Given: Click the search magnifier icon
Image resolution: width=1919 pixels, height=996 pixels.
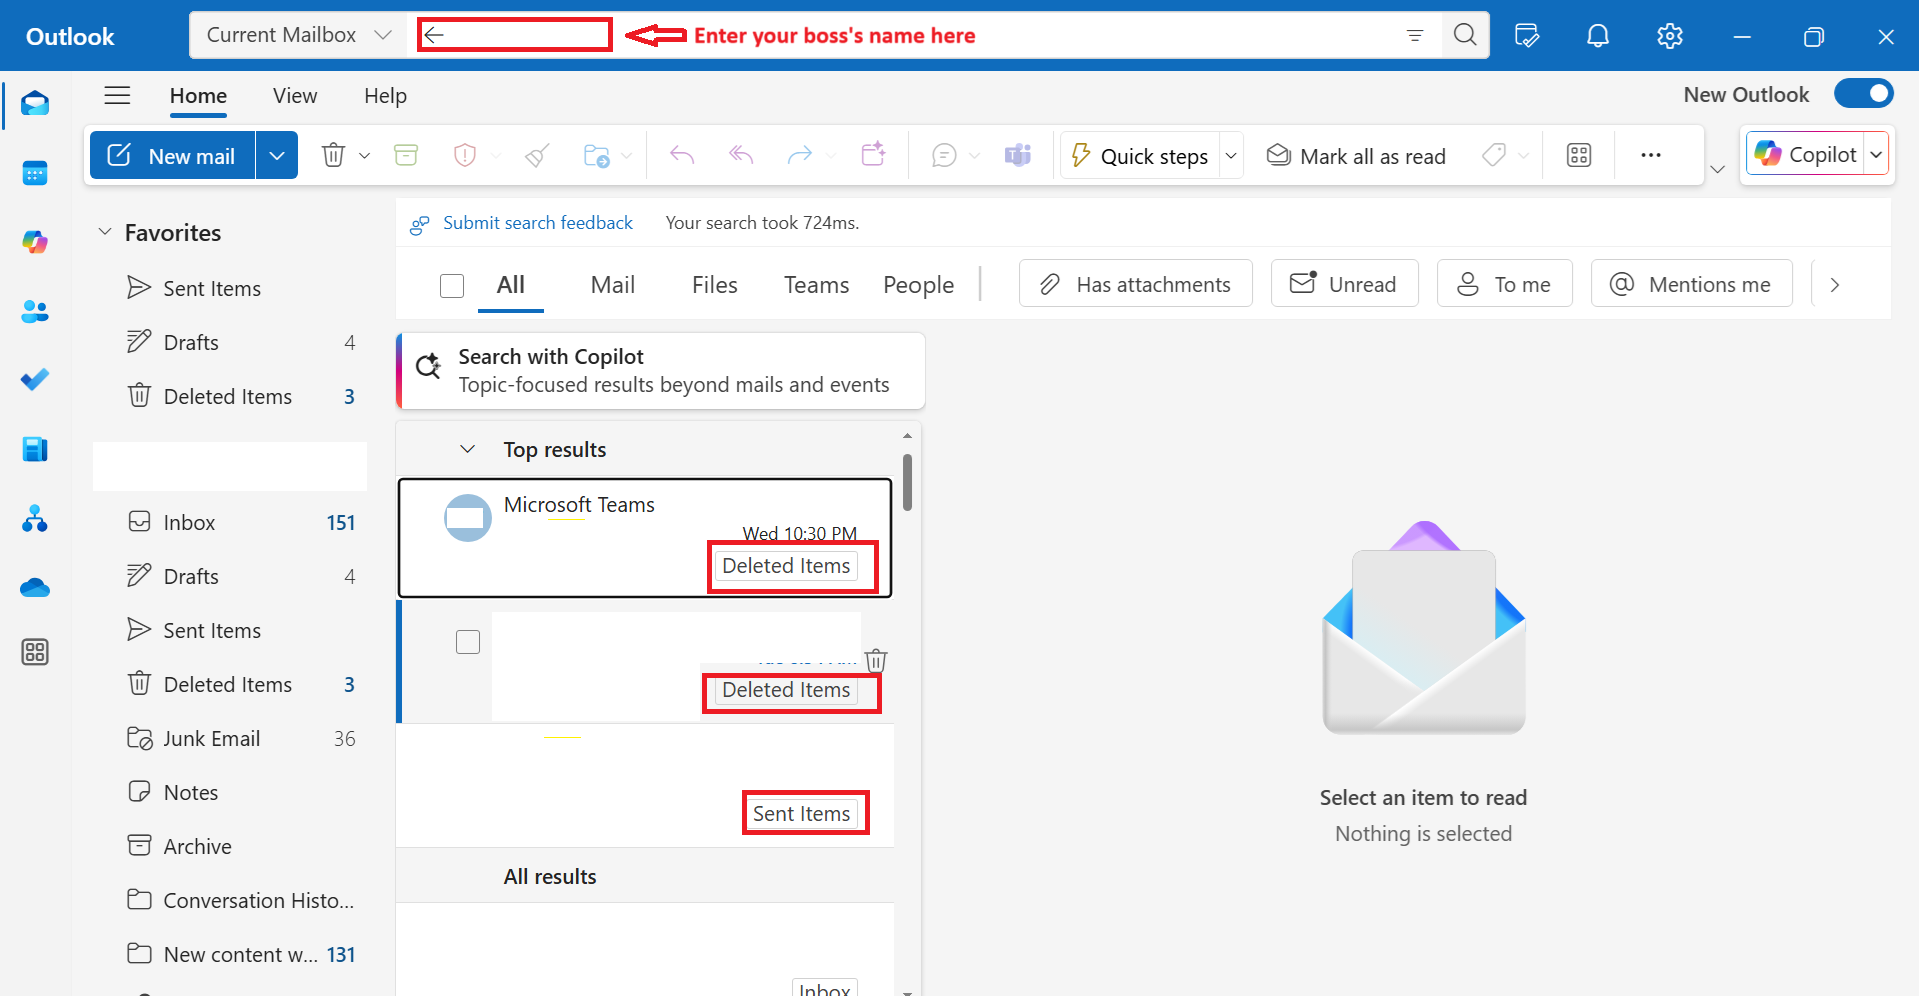Looking at the screenshot, I should [1465, 35].
